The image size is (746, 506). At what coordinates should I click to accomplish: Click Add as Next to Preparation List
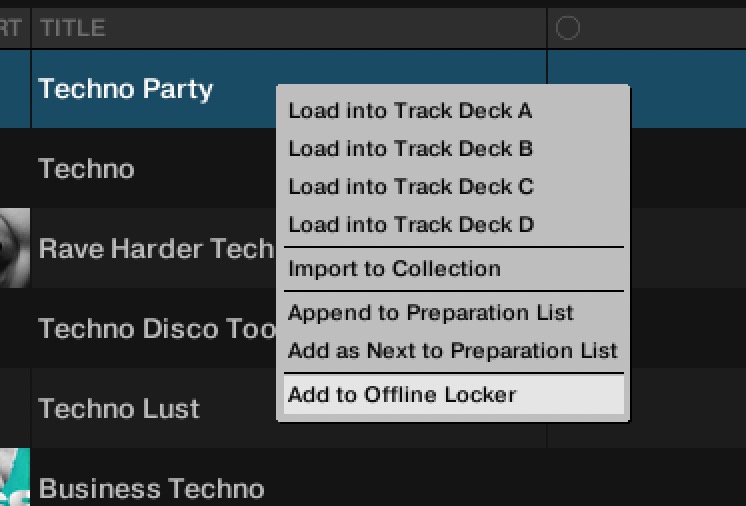[x=452, y=351]
